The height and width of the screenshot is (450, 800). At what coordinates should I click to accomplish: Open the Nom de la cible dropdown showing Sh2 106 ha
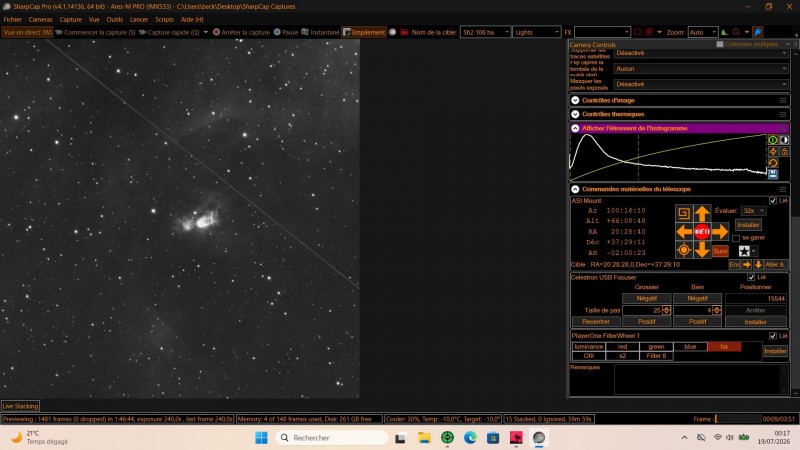[x=485, y=32]
